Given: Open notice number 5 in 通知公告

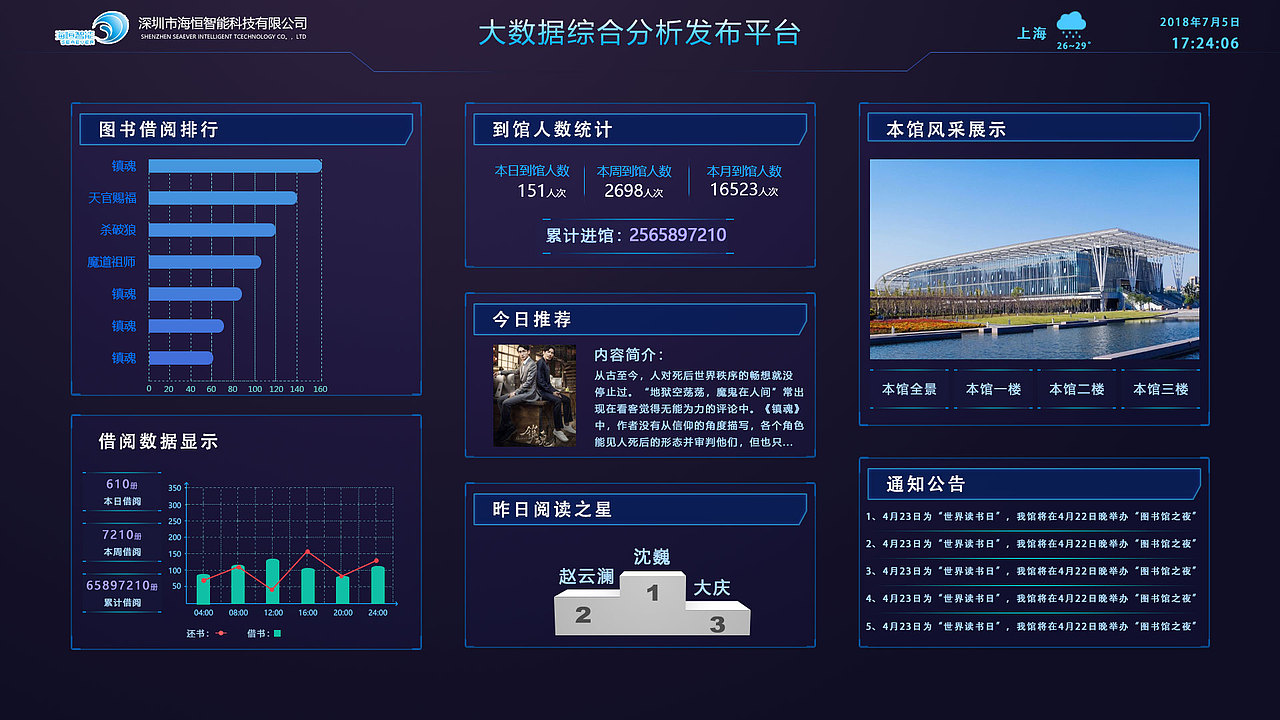Looking at the screenshot, I should point(1032,627).
